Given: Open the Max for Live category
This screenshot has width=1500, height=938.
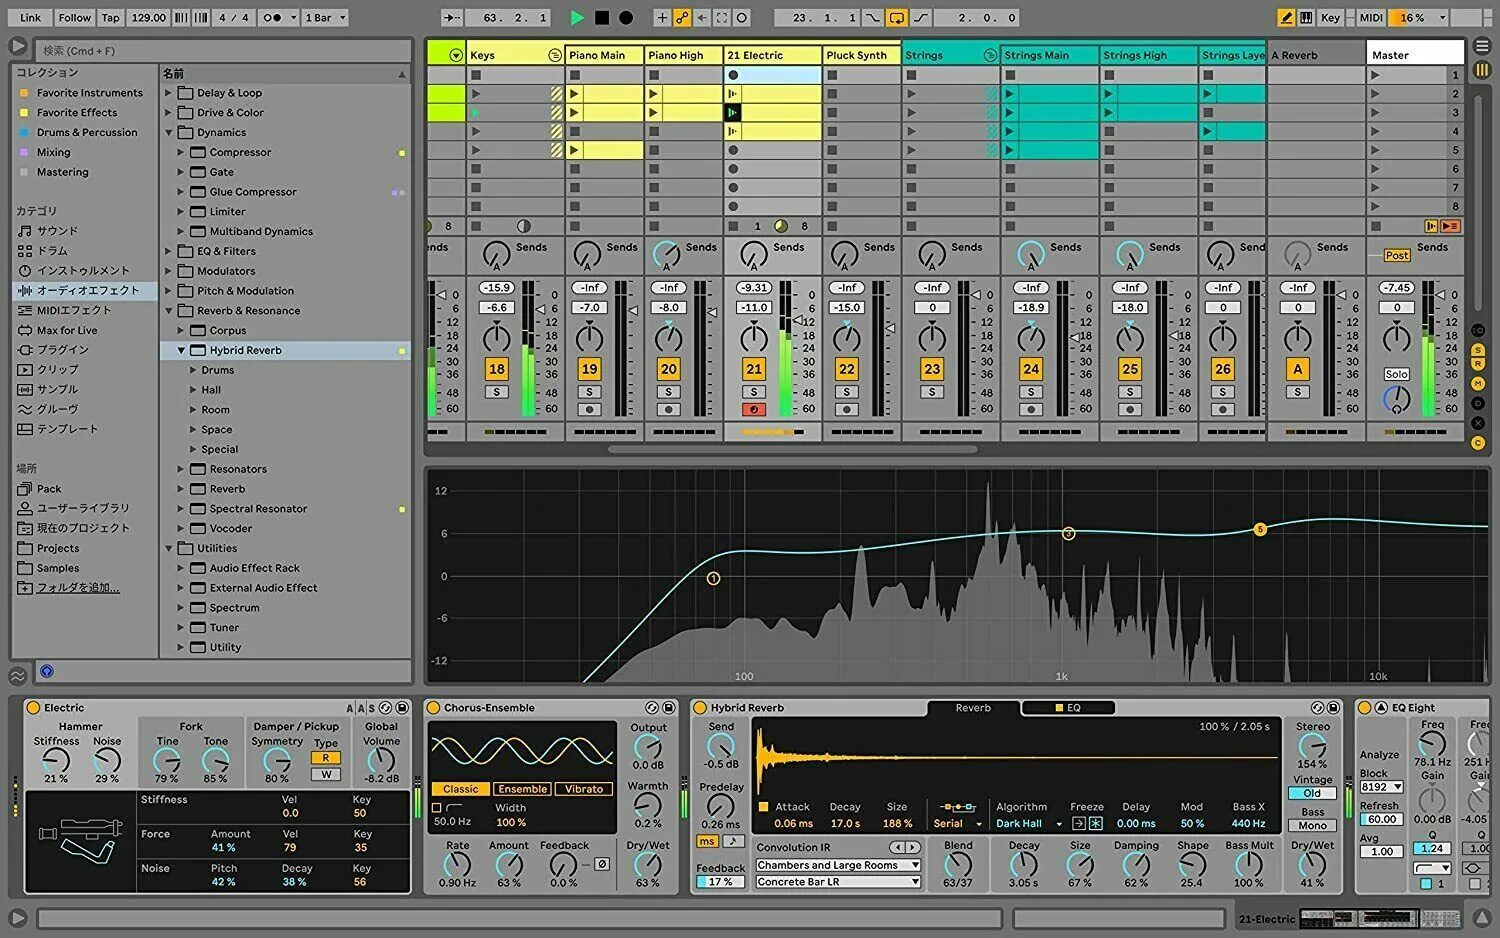Looking at the screenshot, I should click(x=67, y=330).
